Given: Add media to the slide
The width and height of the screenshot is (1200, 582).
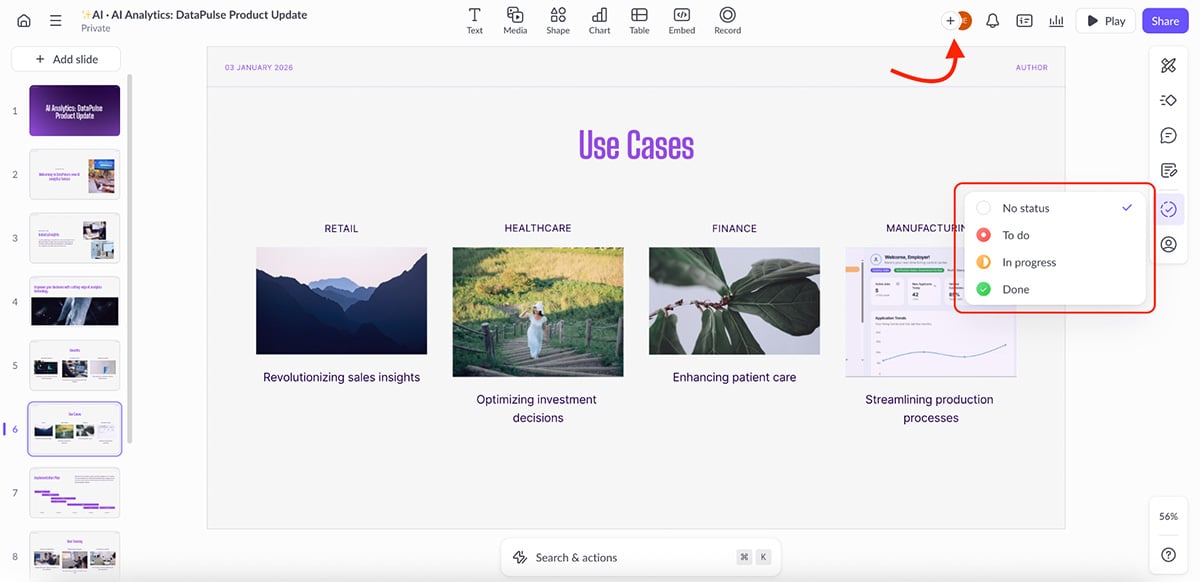Looking at the screenshot, I should tap(515, 20).
